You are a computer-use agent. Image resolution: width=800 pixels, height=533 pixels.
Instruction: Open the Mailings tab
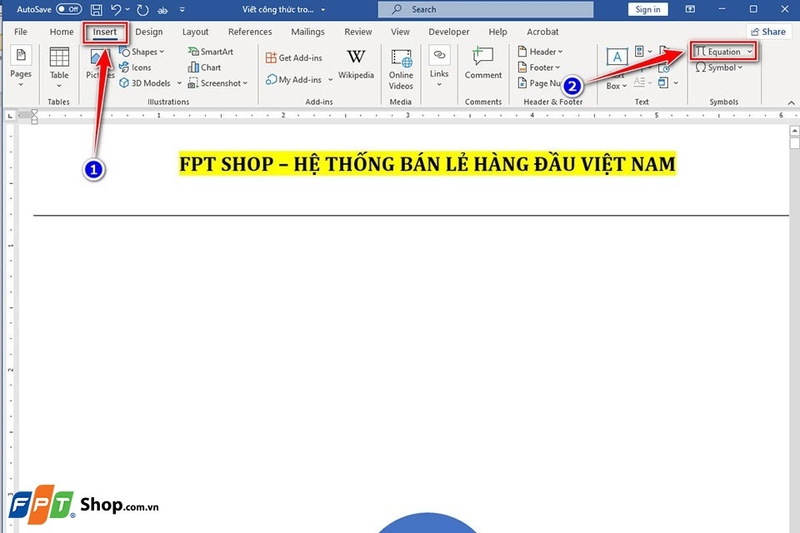coord(308,32)
